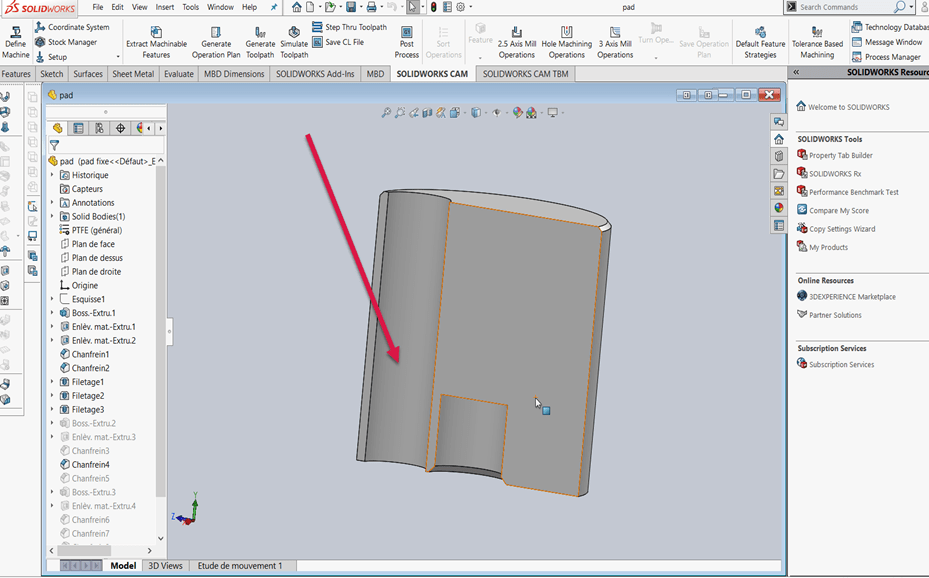Open the Insert menu

point(164,7)
